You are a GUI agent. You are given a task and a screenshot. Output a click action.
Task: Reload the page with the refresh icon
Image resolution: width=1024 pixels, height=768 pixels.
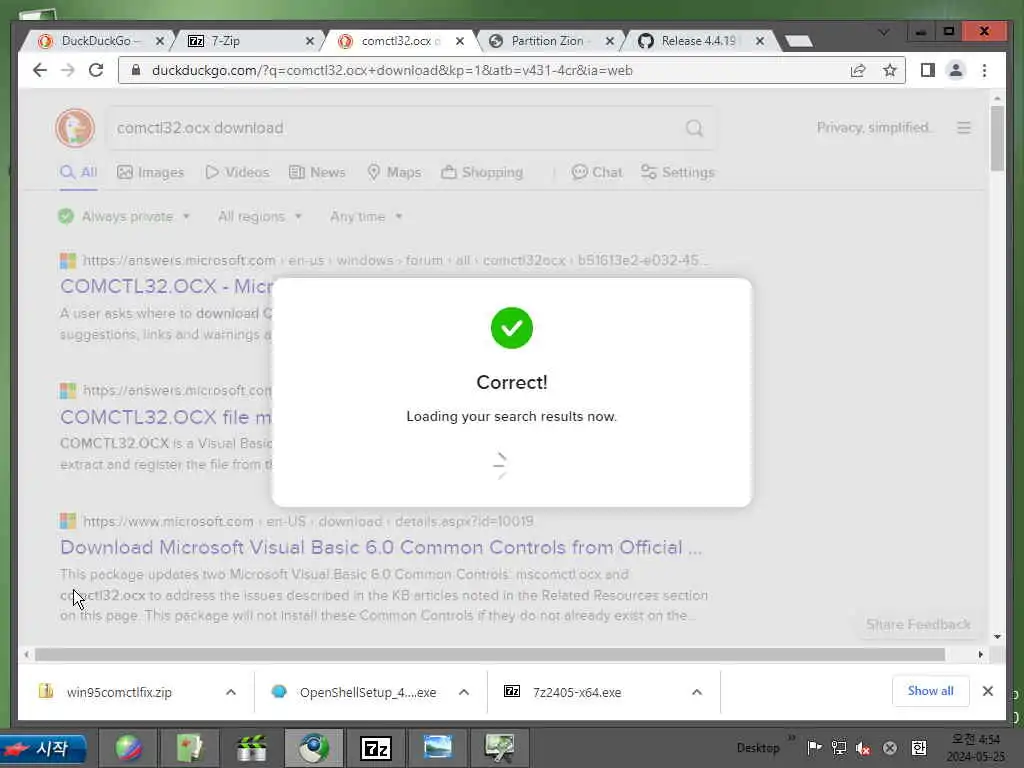click(96, 71)
